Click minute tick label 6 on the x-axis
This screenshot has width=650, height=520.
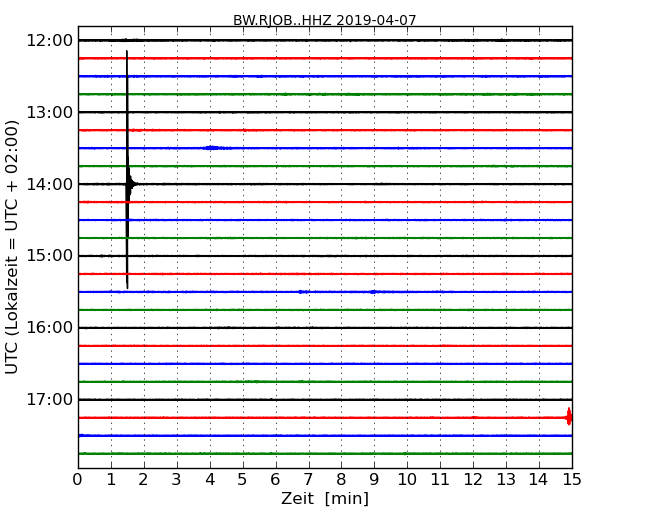(x=275, y=479)
